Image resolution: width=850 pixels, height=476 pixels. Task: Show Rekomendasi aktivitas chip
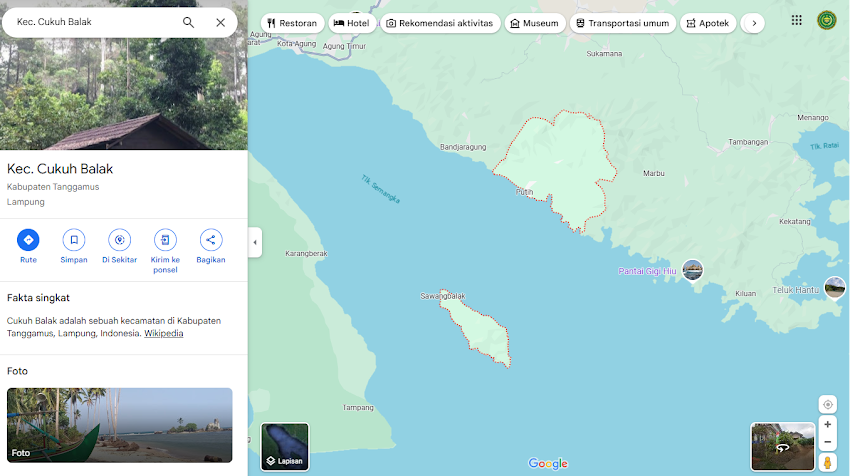[x=440, y=23]
